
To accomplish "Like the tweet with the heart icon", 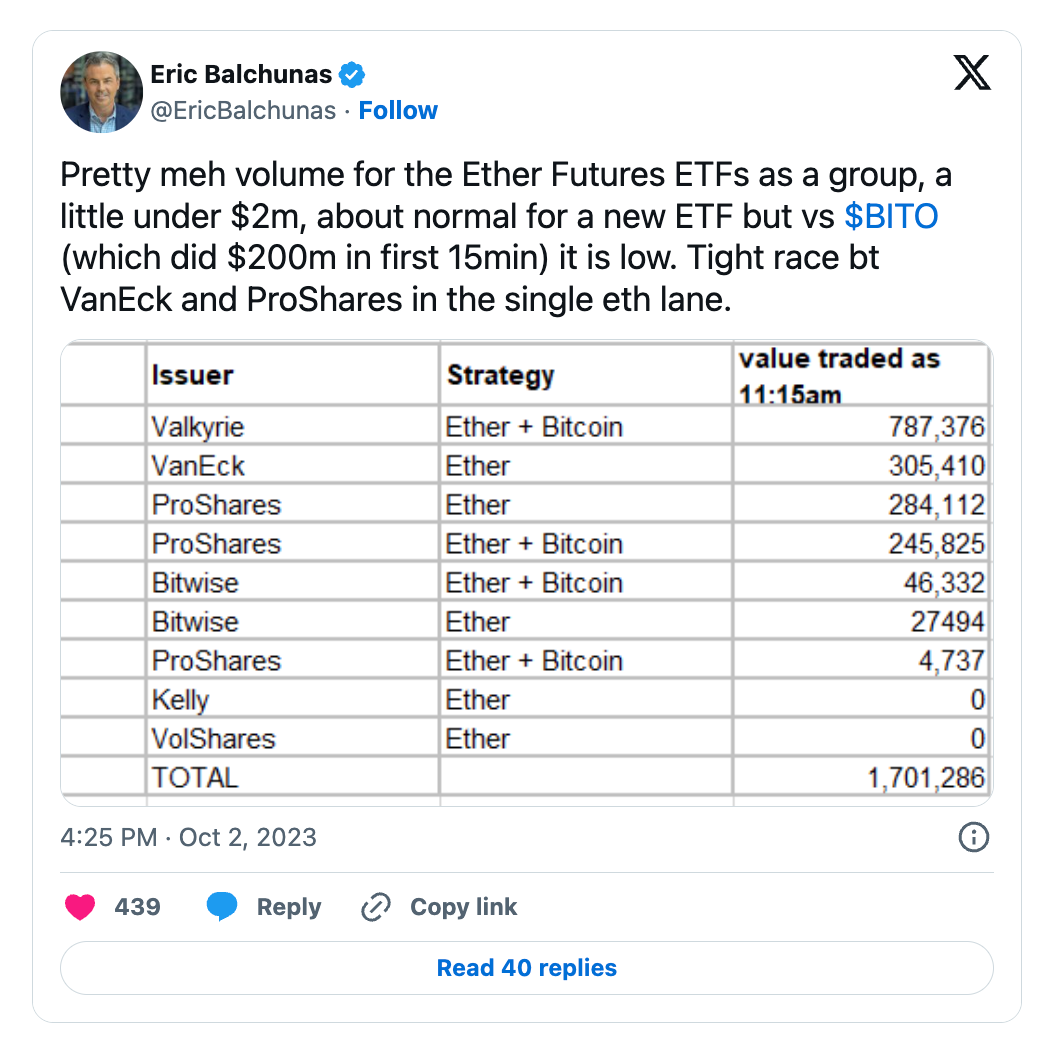I will coord(80,907).
